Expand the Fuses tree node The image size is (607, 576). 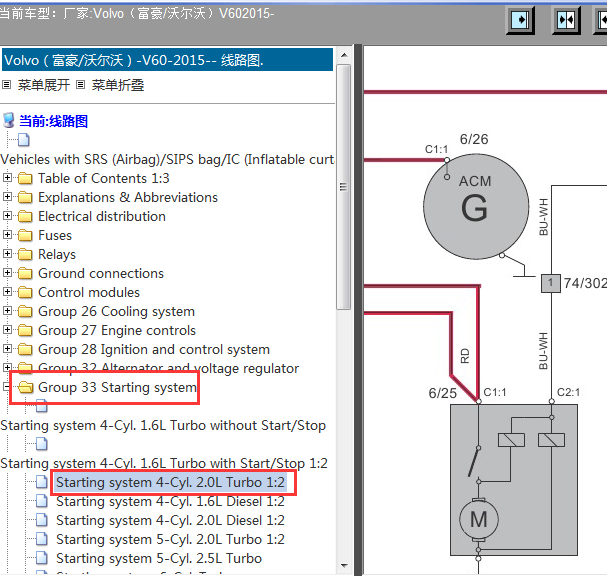pos(7,235)
